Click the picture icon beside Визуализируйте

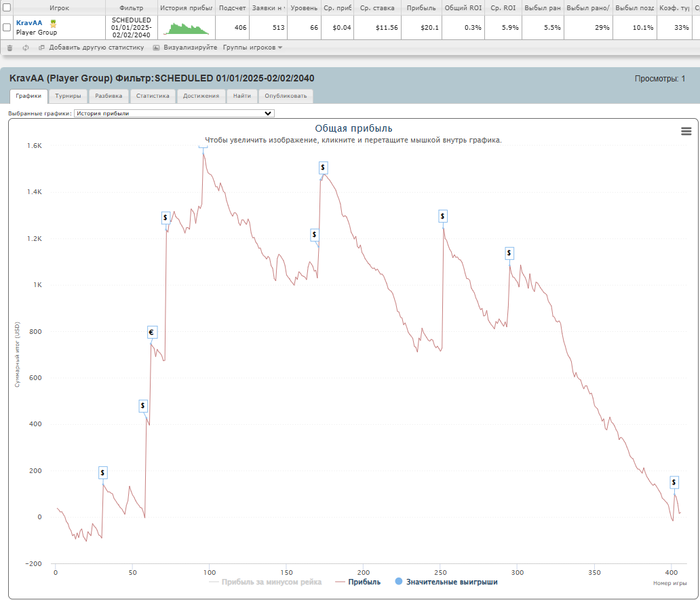tap(156, 48)
